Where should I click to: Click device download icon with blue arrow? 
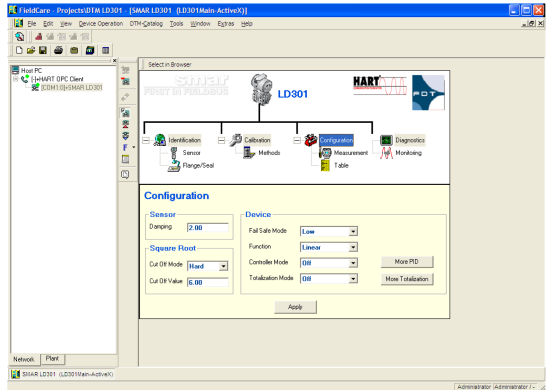tap(125, 136)
